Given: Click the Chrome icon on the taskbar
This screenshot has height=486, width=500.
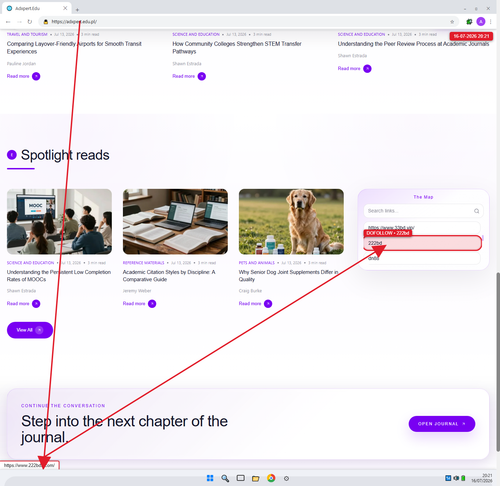Looking at the screenshot, I should (271, 478).
